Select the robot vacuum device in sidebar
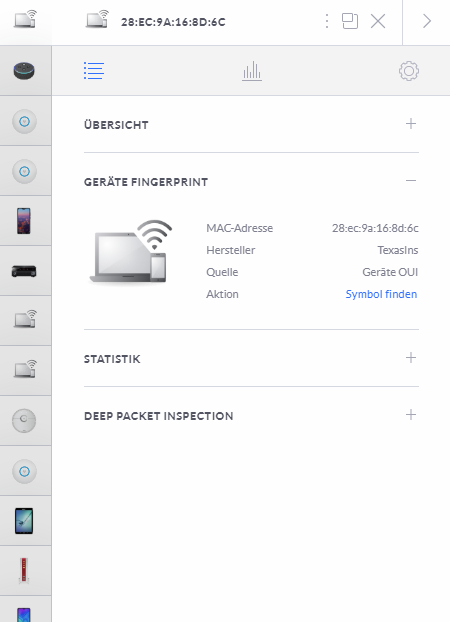 (24, 420)
